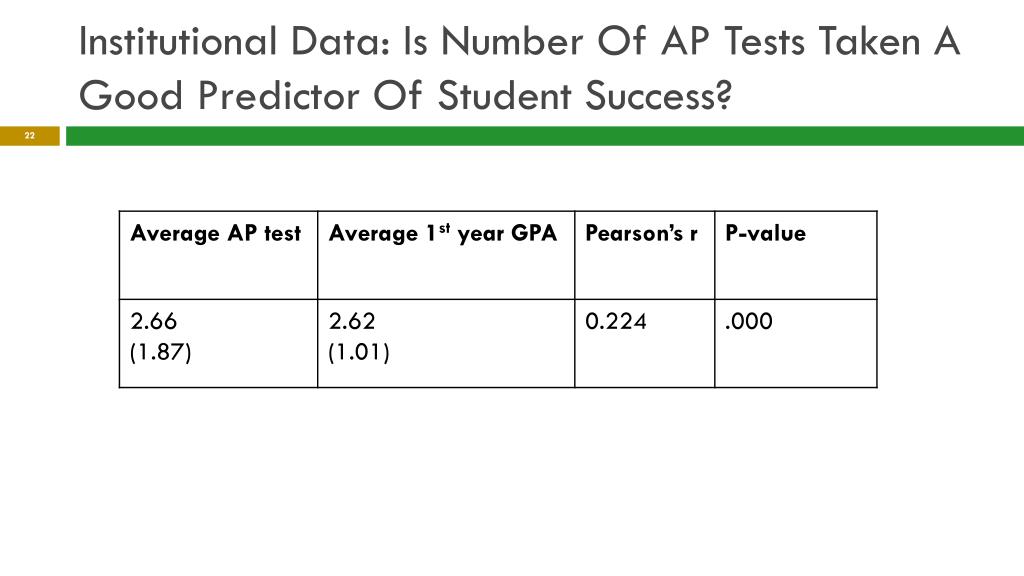
Task: Select the Pearson's r header cell
Action: click(x=645, y=255)
